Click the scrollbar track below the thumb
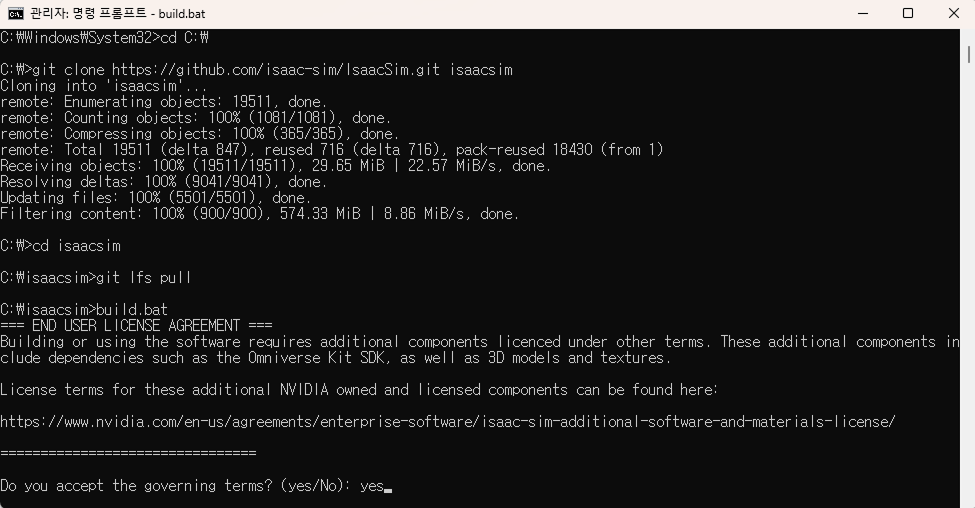The width and height of the screenshot is (975, 508). point(968,280)
